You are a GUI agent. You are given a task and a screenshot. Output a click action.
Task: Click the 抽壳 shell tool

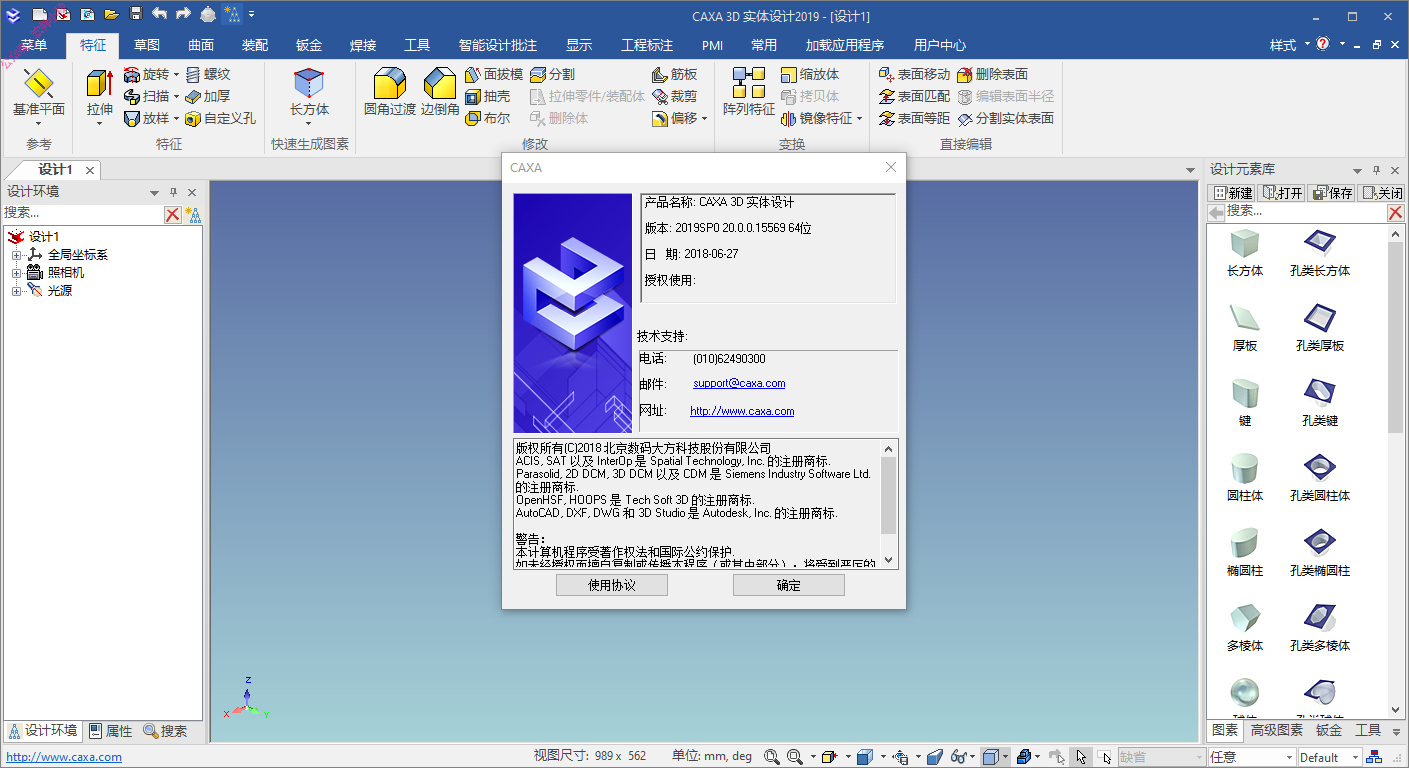pos(488,96)
